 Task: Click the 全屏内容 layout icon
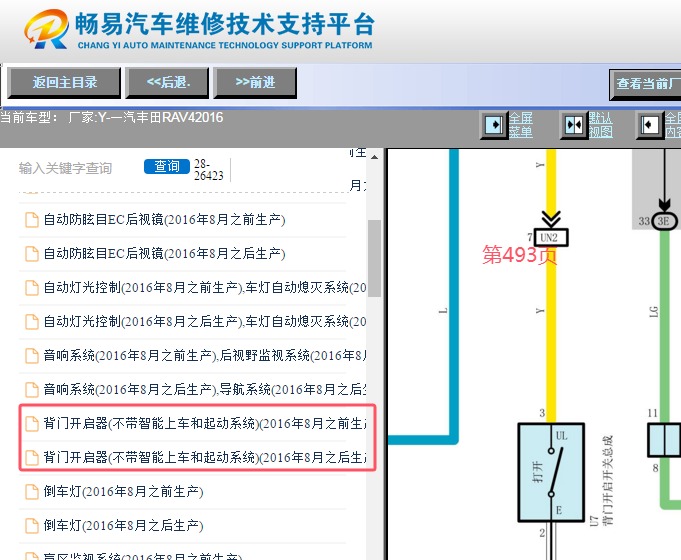(650, 125)
